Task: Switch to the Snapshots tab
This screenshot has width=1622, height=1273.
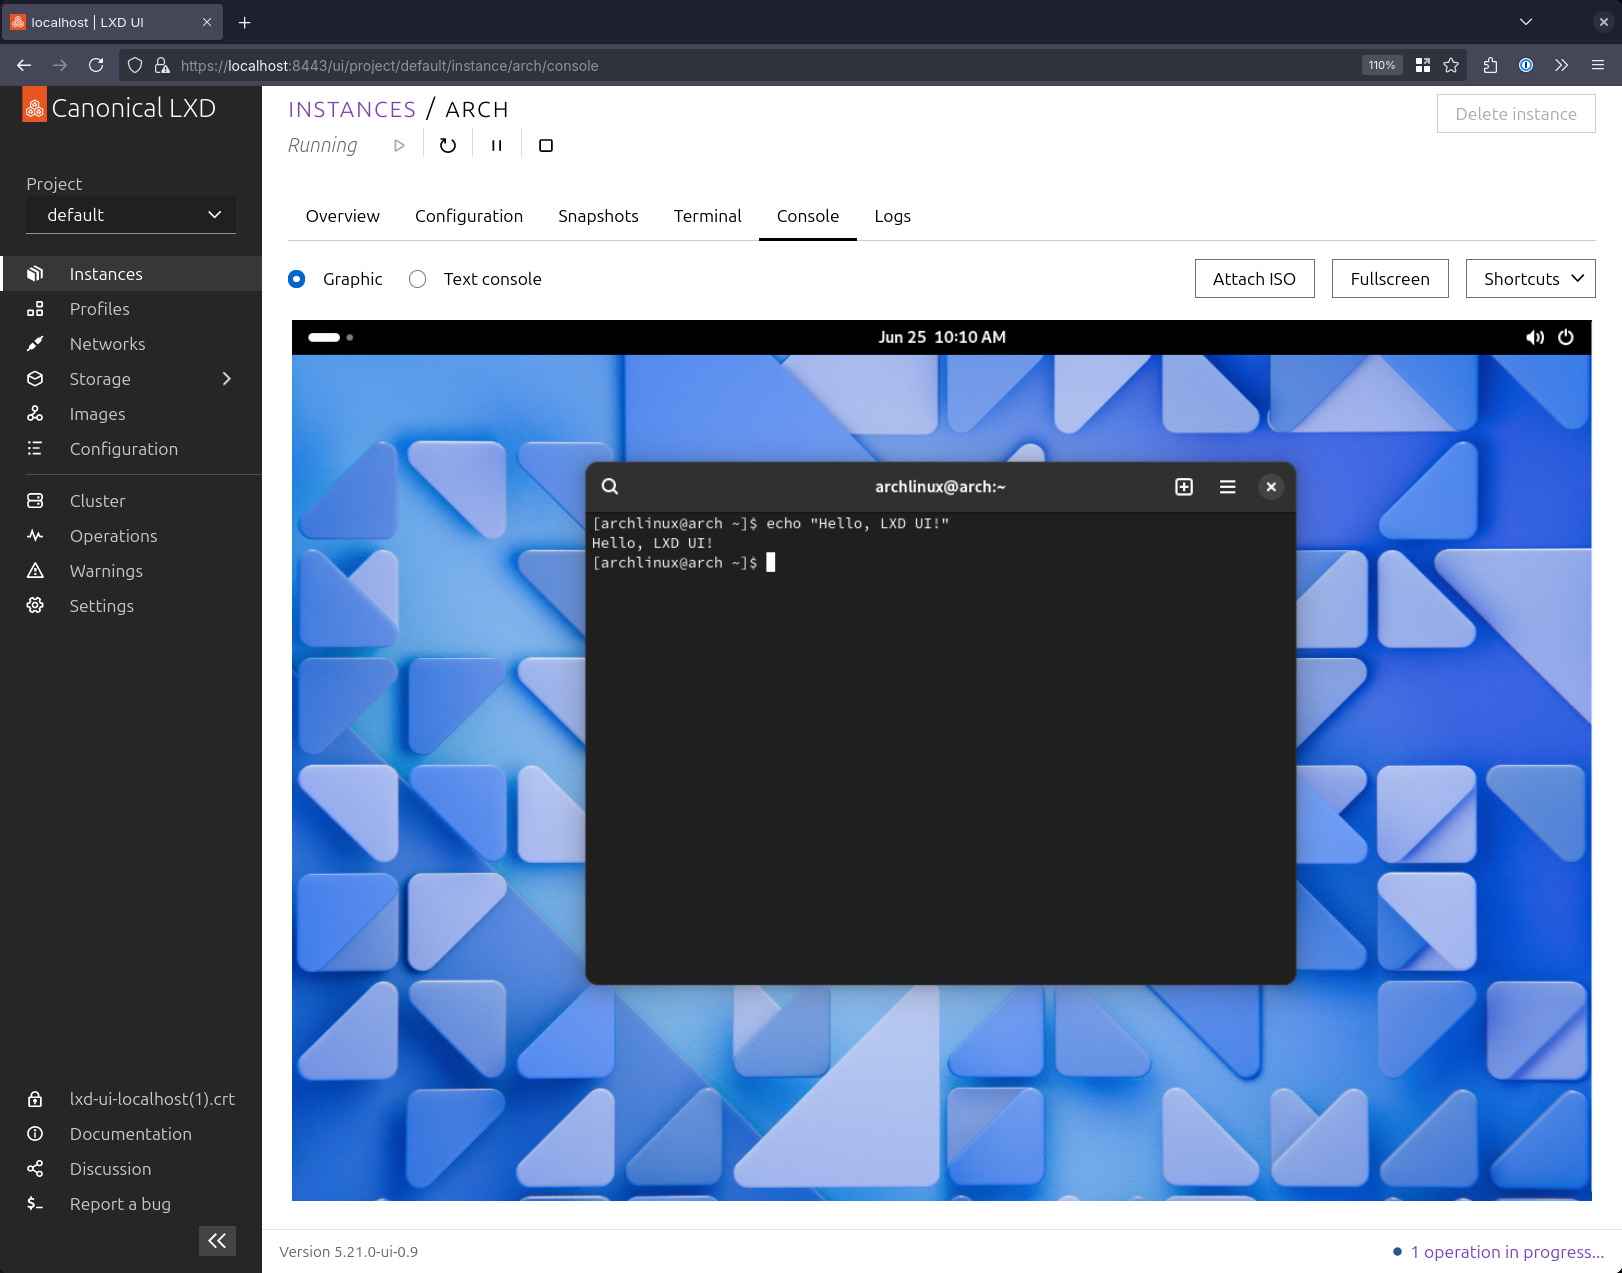Action: point(598,216)
